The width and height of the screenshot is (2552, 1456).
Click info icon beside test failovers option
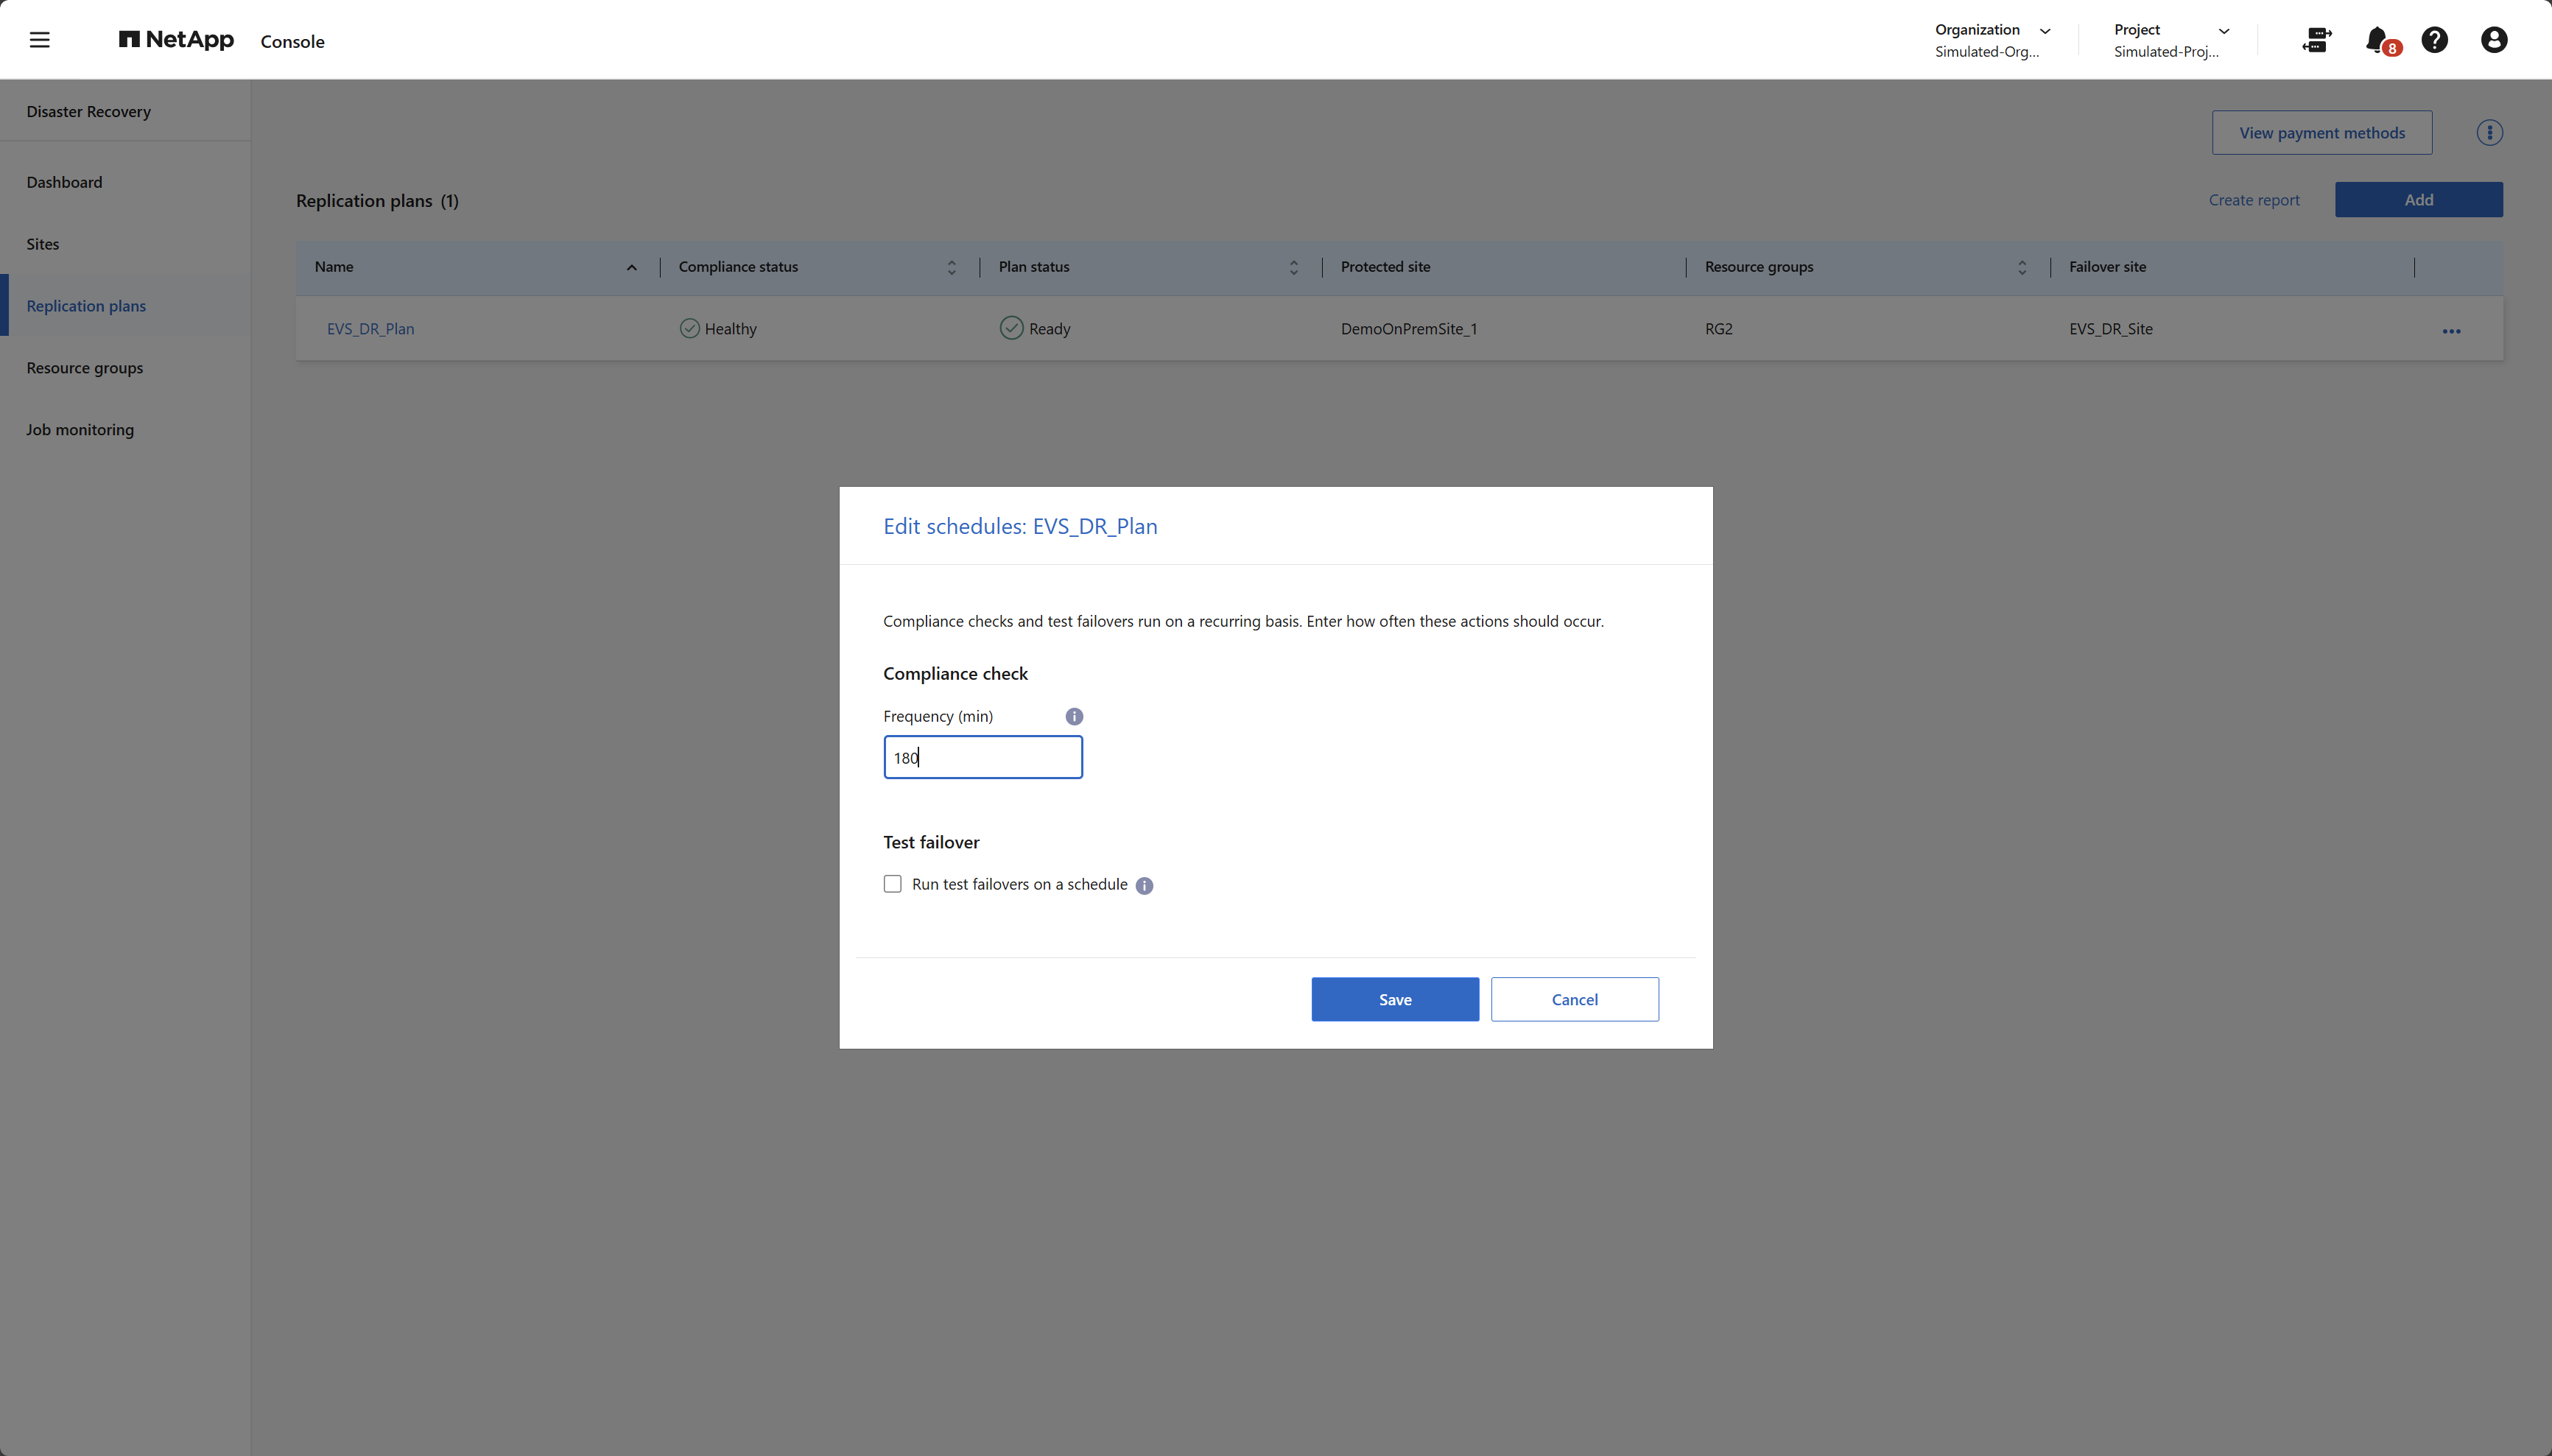(x=1144, y=885)
